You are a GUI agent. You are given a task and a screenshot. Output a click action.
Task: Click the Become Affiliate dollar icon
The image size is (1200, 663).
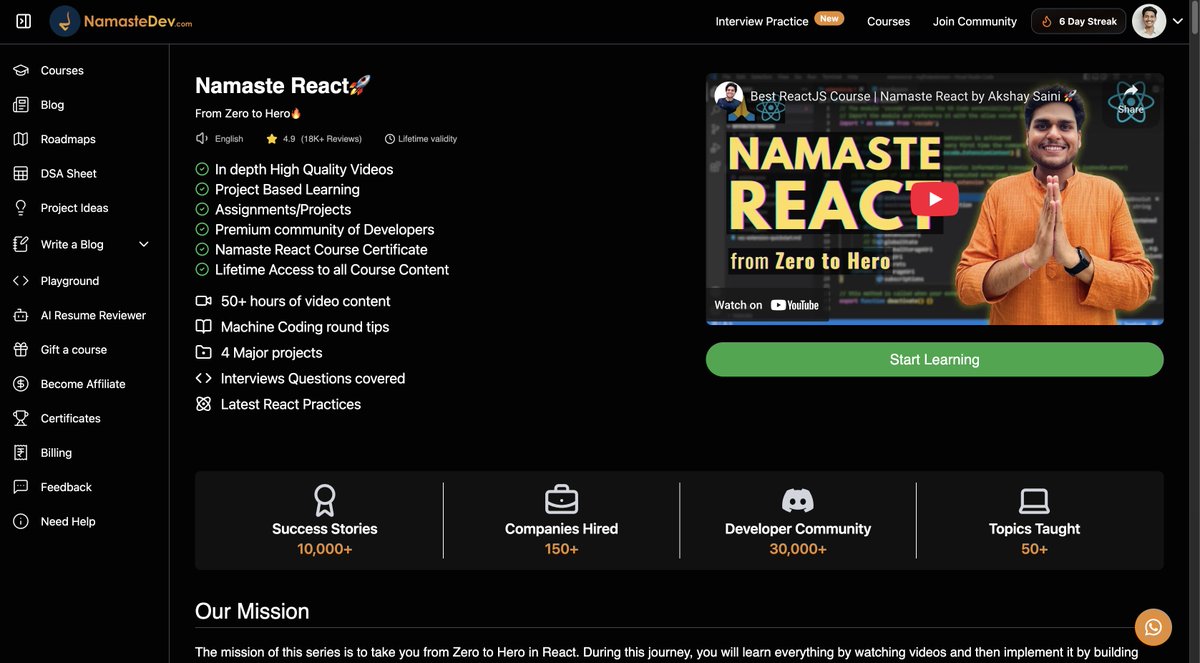(21, 384)
